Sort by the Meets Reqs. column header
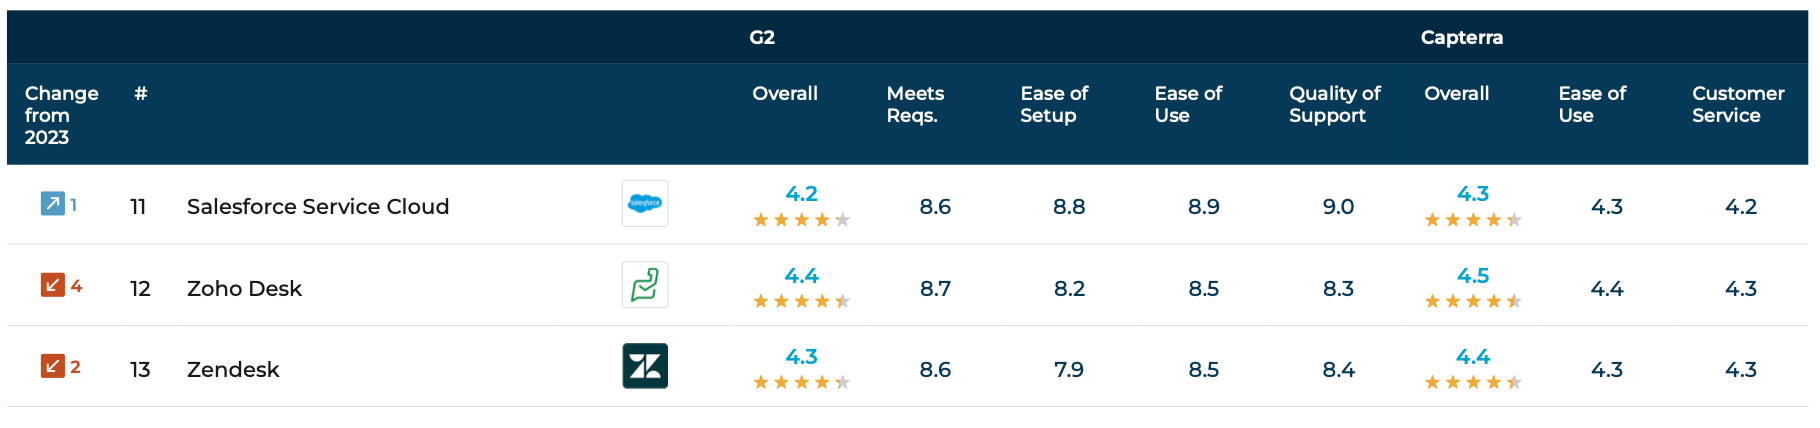Image resolution: width=1820 pixels, height=428 pixels. coord(915,104)
